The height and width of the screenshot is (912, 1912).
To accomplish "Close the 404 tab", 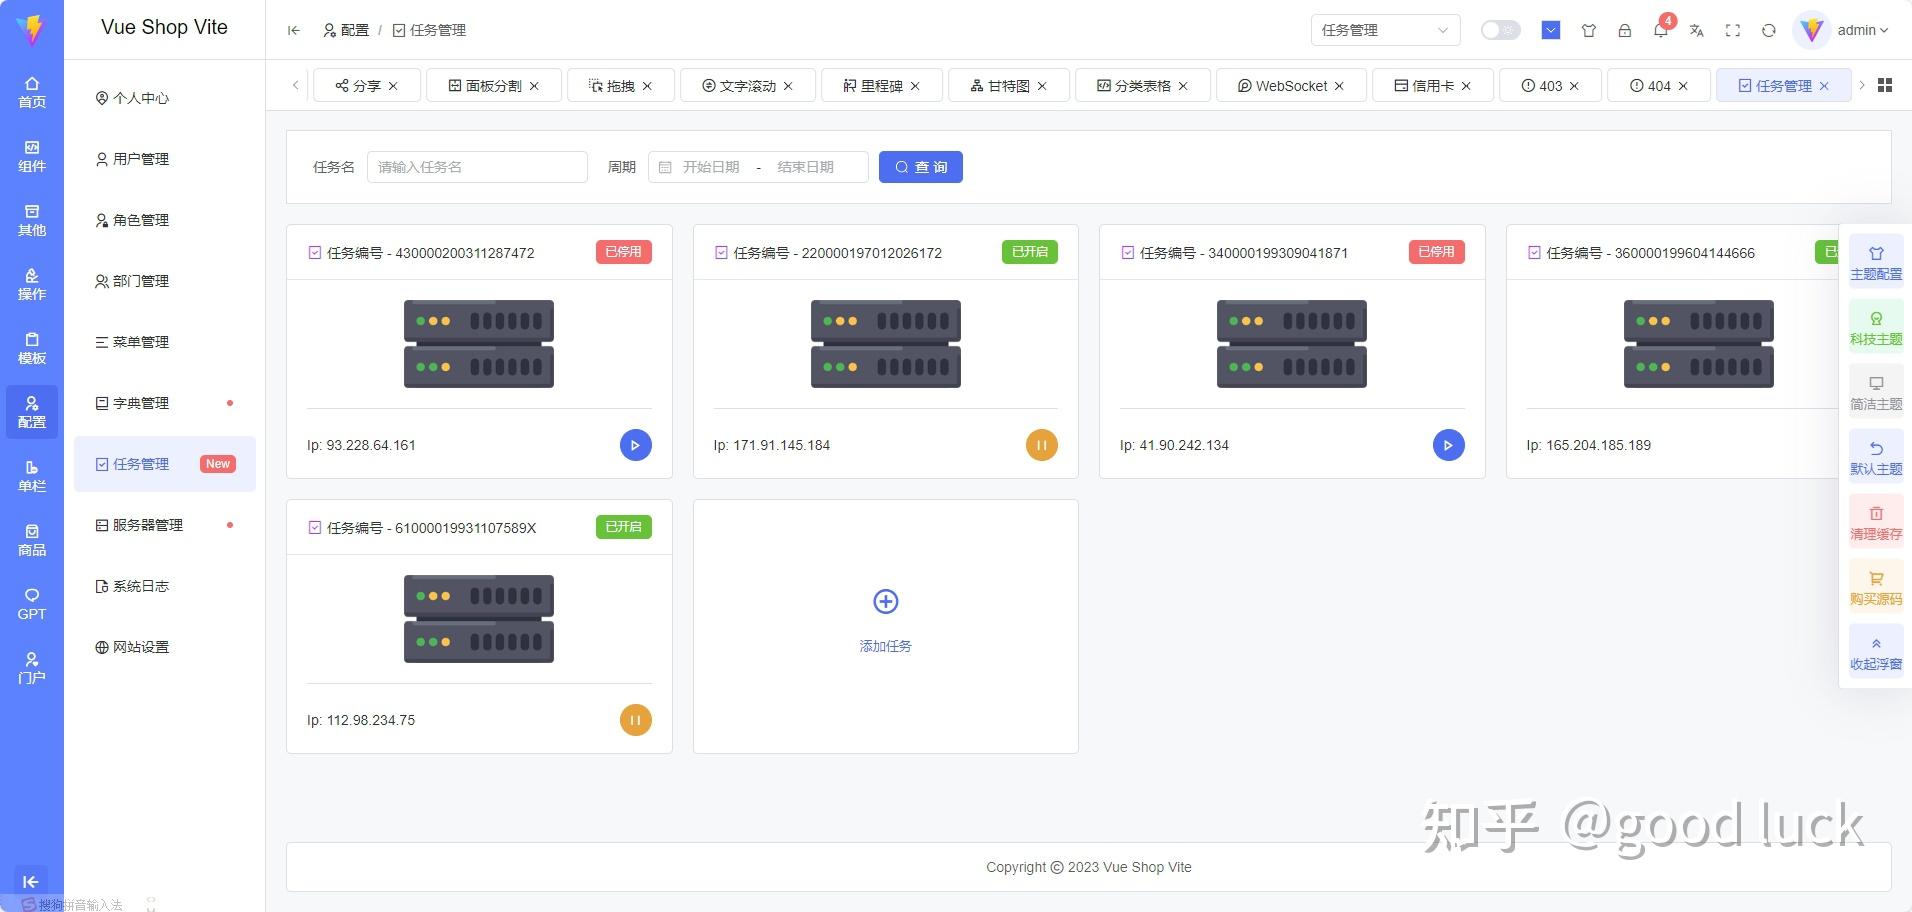I will pos(1683,86).
